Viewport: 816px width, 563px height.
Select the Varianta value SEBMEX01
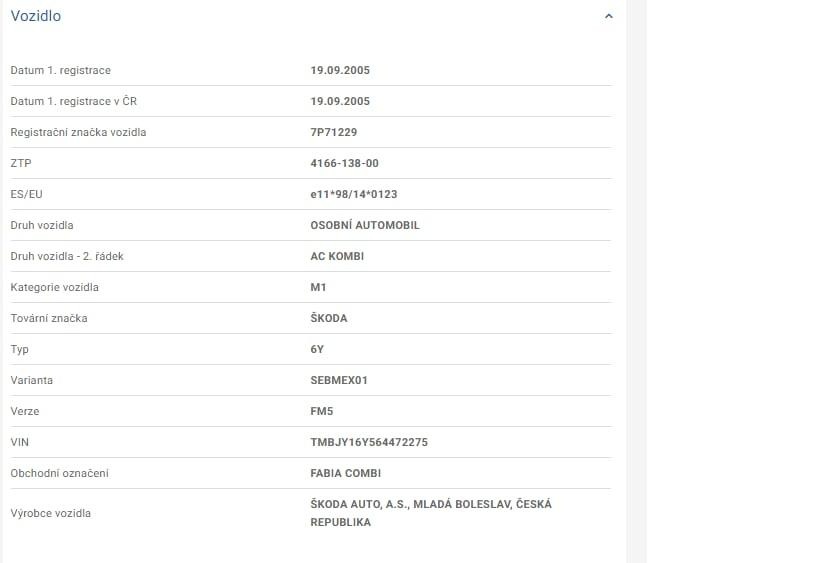[x=339, y=380]
